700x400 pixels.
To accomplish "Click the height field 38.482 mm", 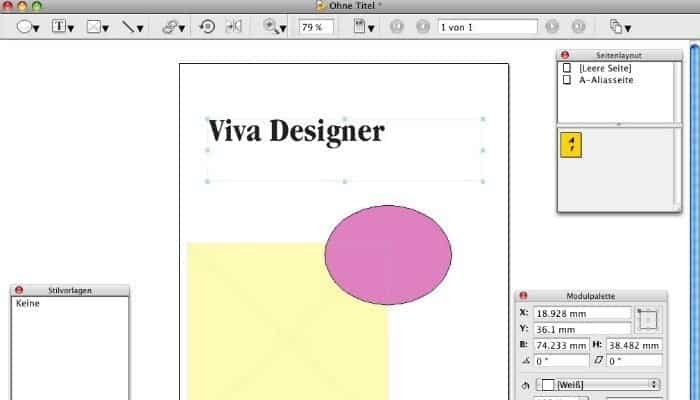I will point(634,345).
